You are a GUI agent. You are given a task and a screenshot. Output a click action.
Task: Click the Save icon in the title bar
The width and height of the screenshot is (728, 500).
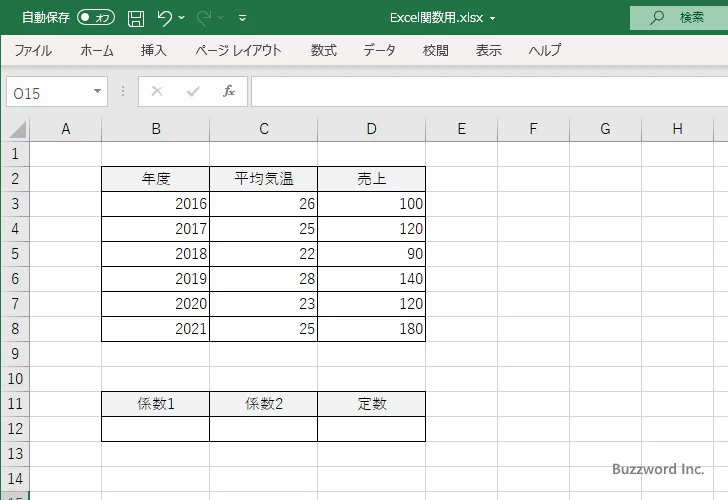[x=136, y=18]
